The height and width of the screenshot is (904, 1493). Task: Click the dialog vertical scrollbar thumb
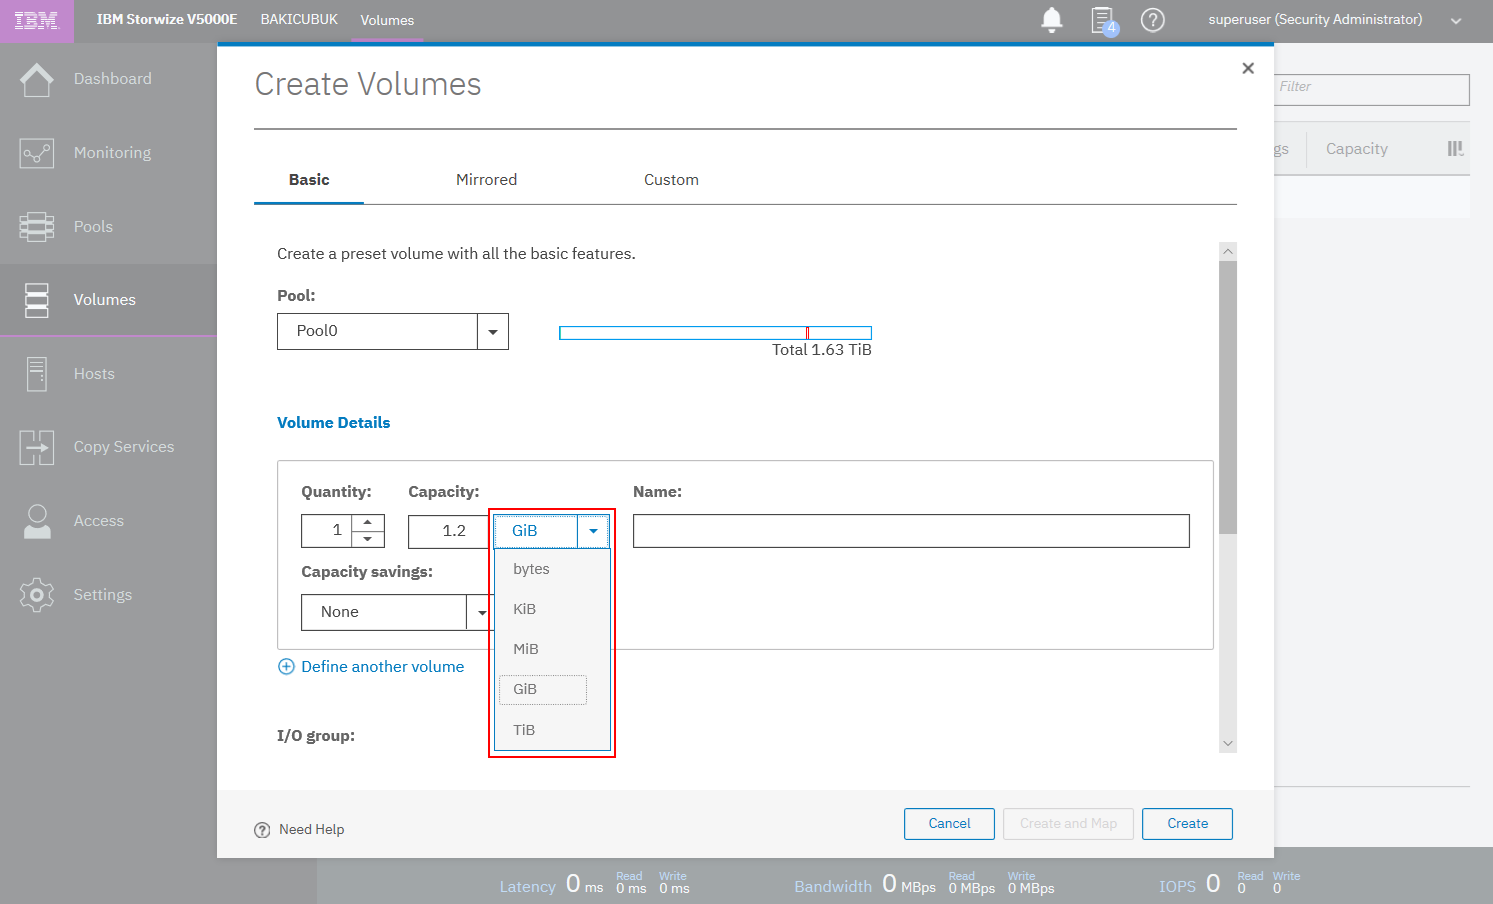click(x=1228, y=397)
